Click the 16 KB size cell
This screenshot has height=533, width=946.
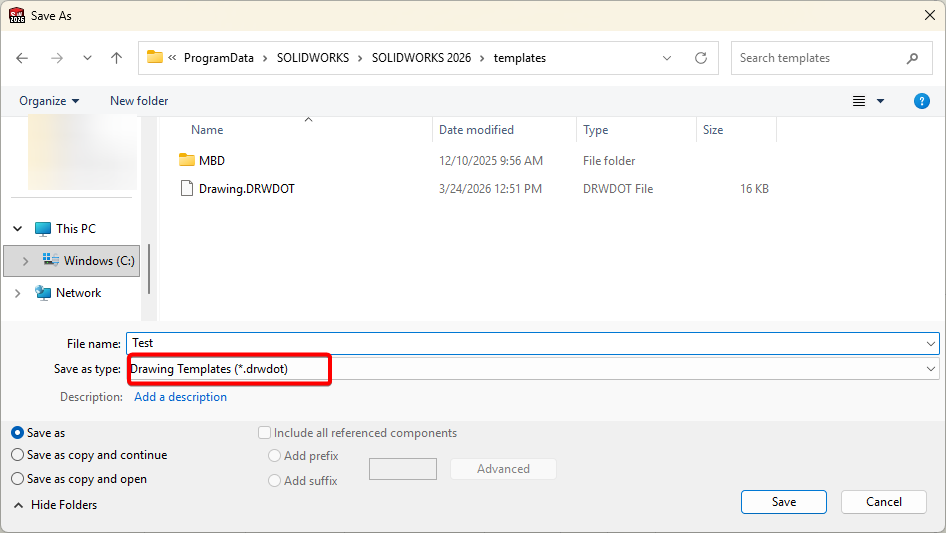(754, 189)
